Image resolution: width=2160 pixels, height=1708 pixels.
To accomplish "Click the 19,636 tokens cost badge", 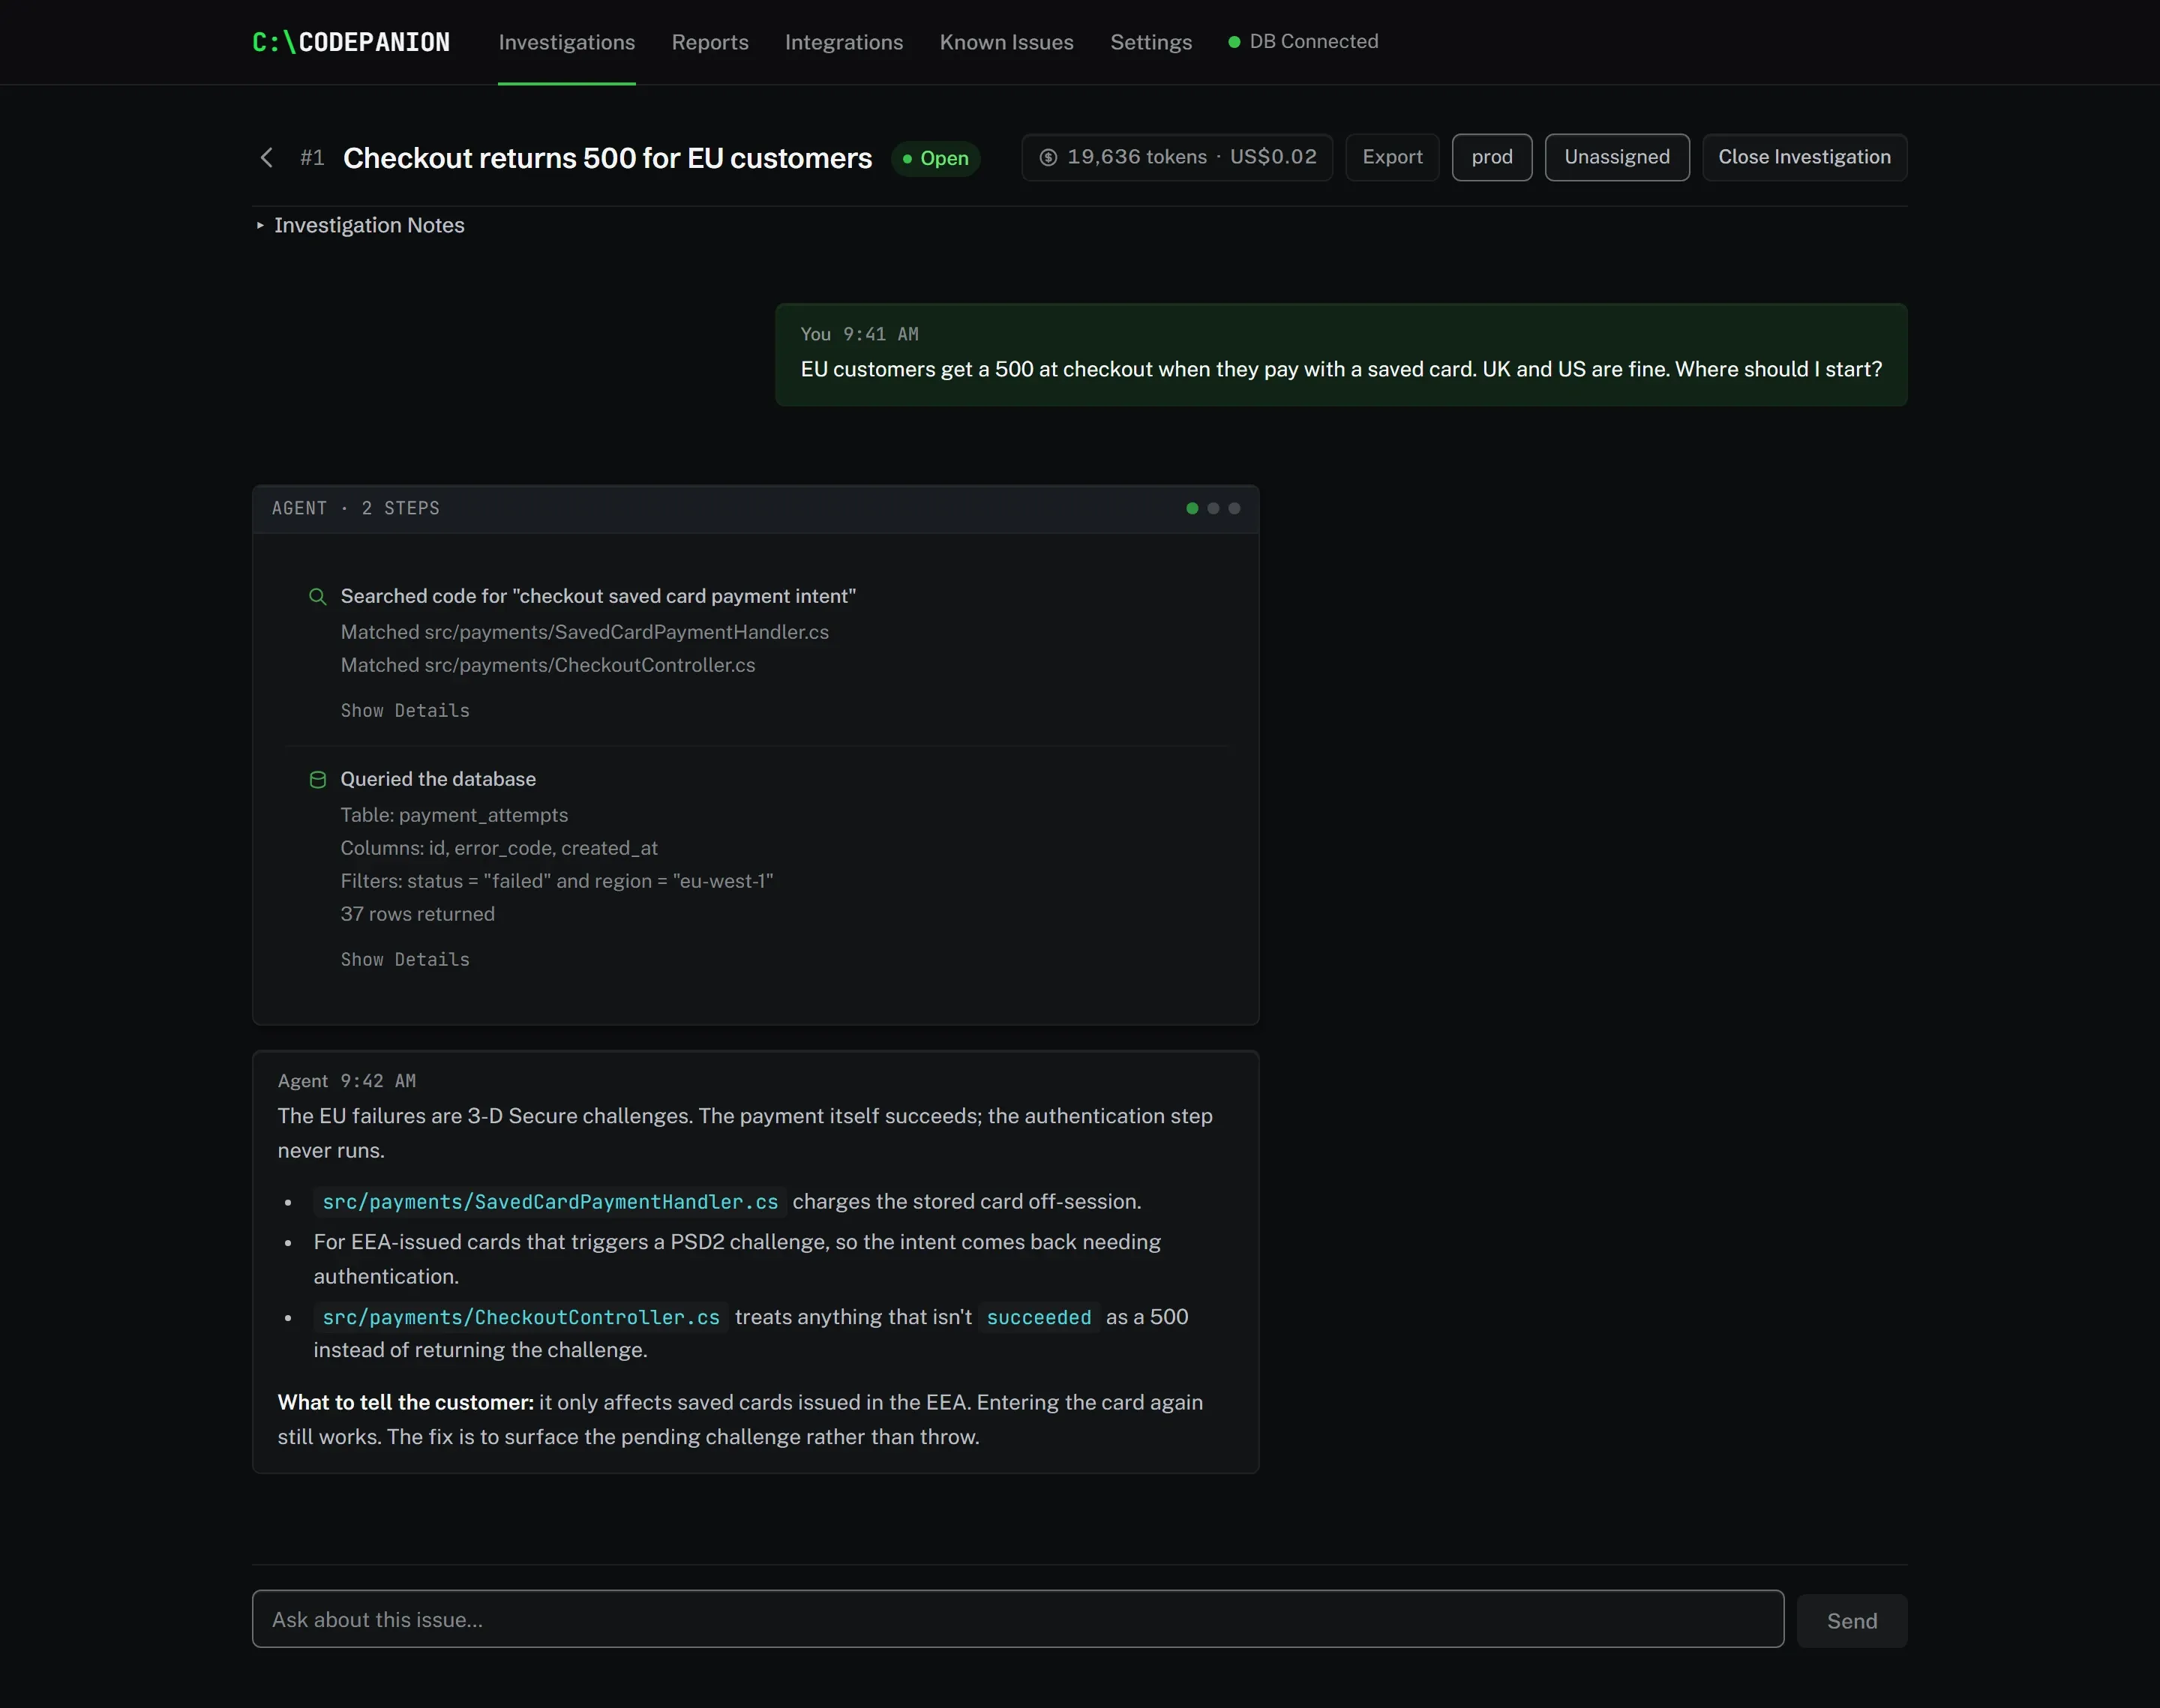I will [x=1176, y=157].
